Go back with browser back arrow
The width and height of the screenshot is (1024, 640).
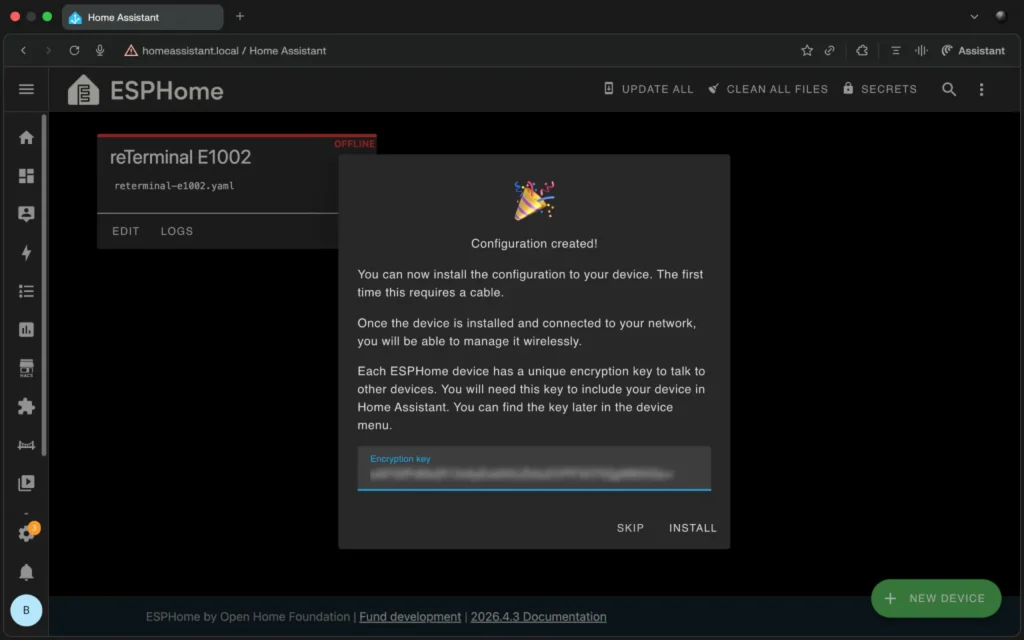[24, 50]
